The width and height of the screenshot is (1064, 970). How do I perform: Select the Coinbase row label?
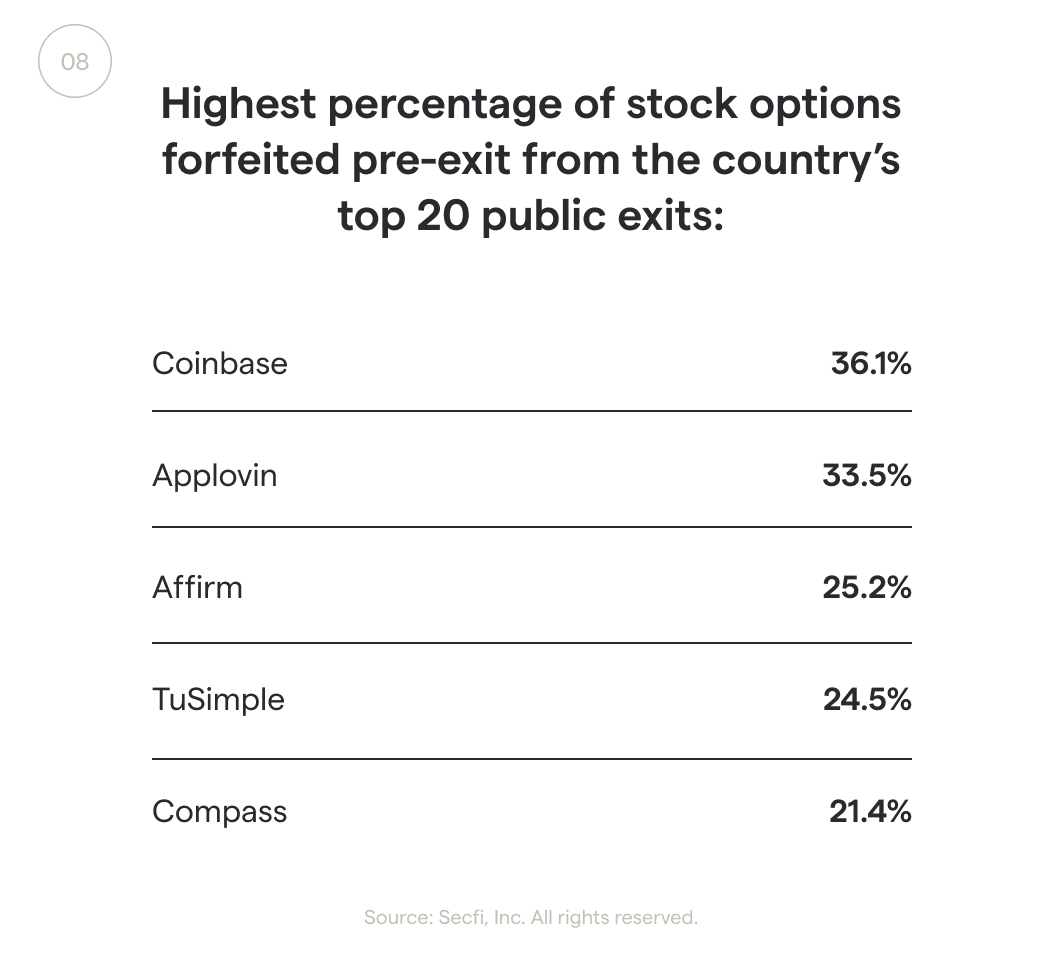click(x=220, y=363)
